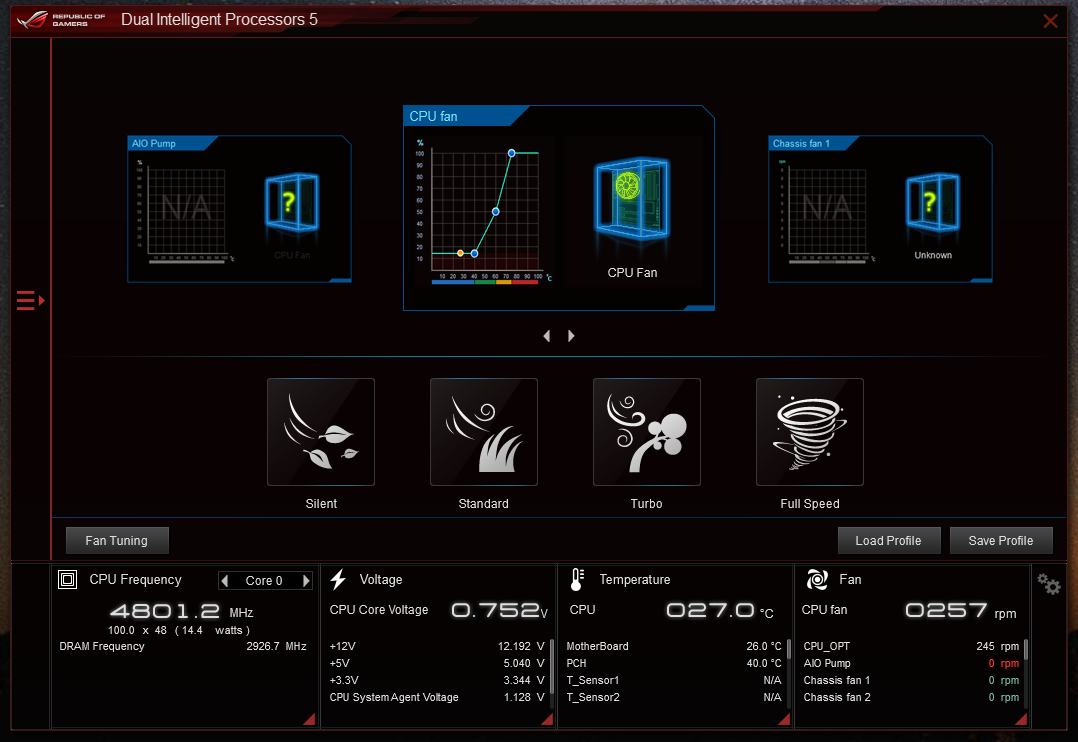Screen dimensions: 1078x742
Task: Expand the Temperature panel corner triangle
Action: click(x=784, y=719)
